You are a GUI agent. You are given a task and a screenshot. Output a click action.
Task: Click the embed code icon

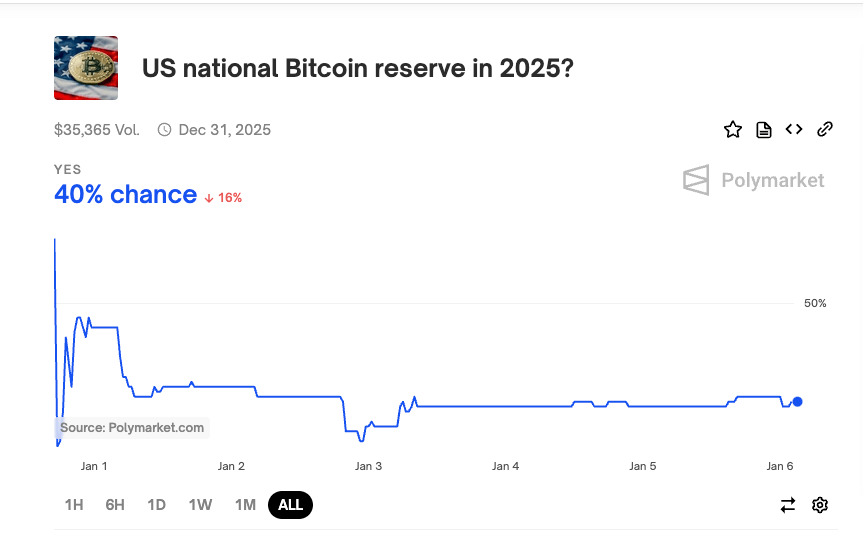(794, 129)
